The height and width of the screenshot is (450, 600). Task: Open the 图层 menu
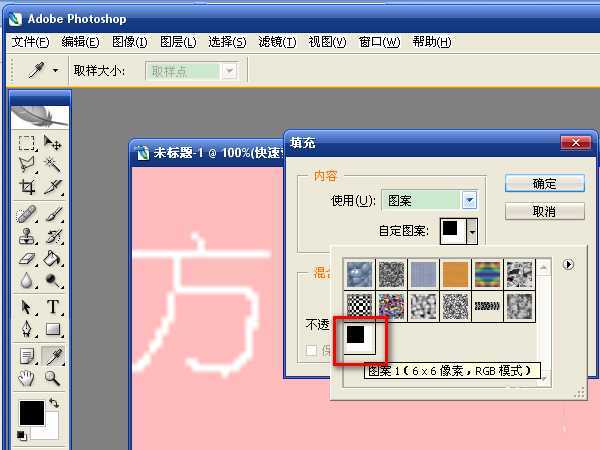click(178, 42)
